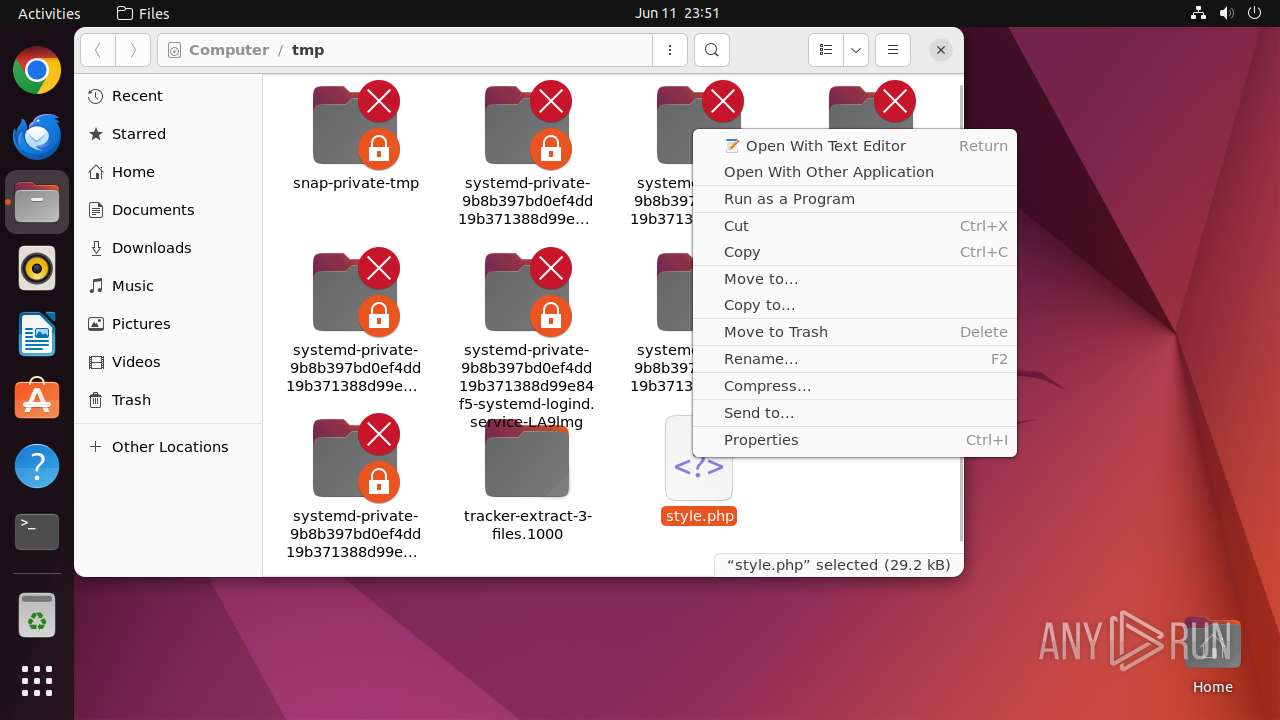Open Other Locations in sidebar
The width and height of the screenshot is (1280, 720).
(x=168, y=447)
